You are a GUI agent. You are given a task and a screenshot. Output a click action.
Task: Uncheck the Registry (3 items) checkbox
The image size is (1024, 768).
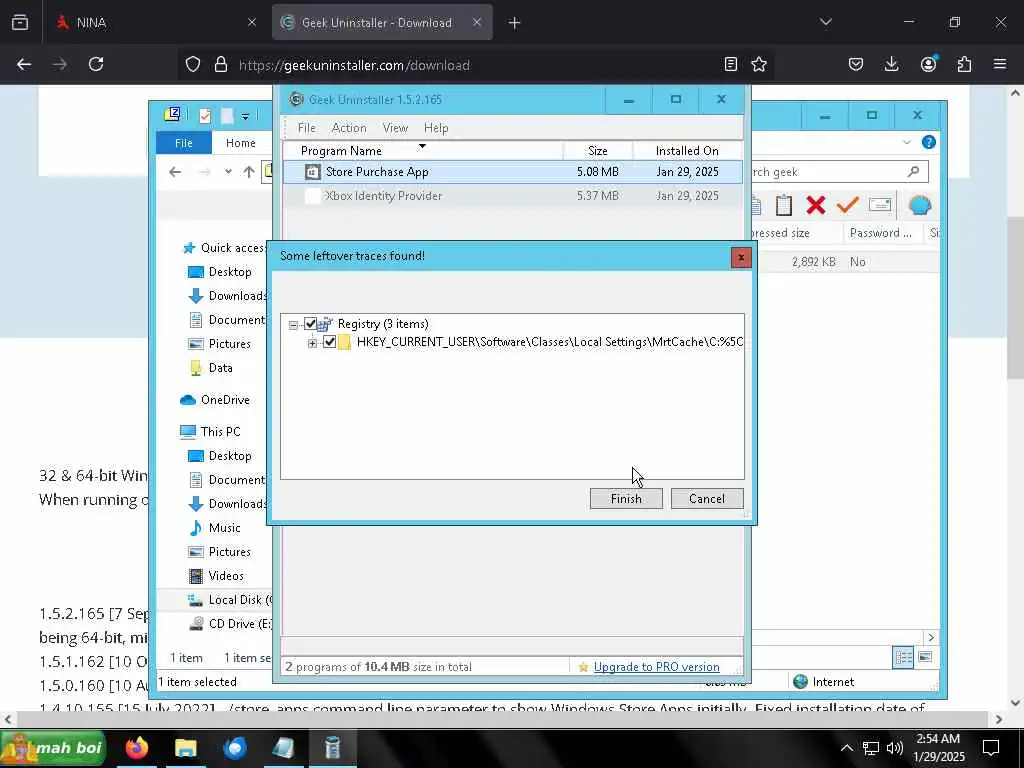[310, 323]
